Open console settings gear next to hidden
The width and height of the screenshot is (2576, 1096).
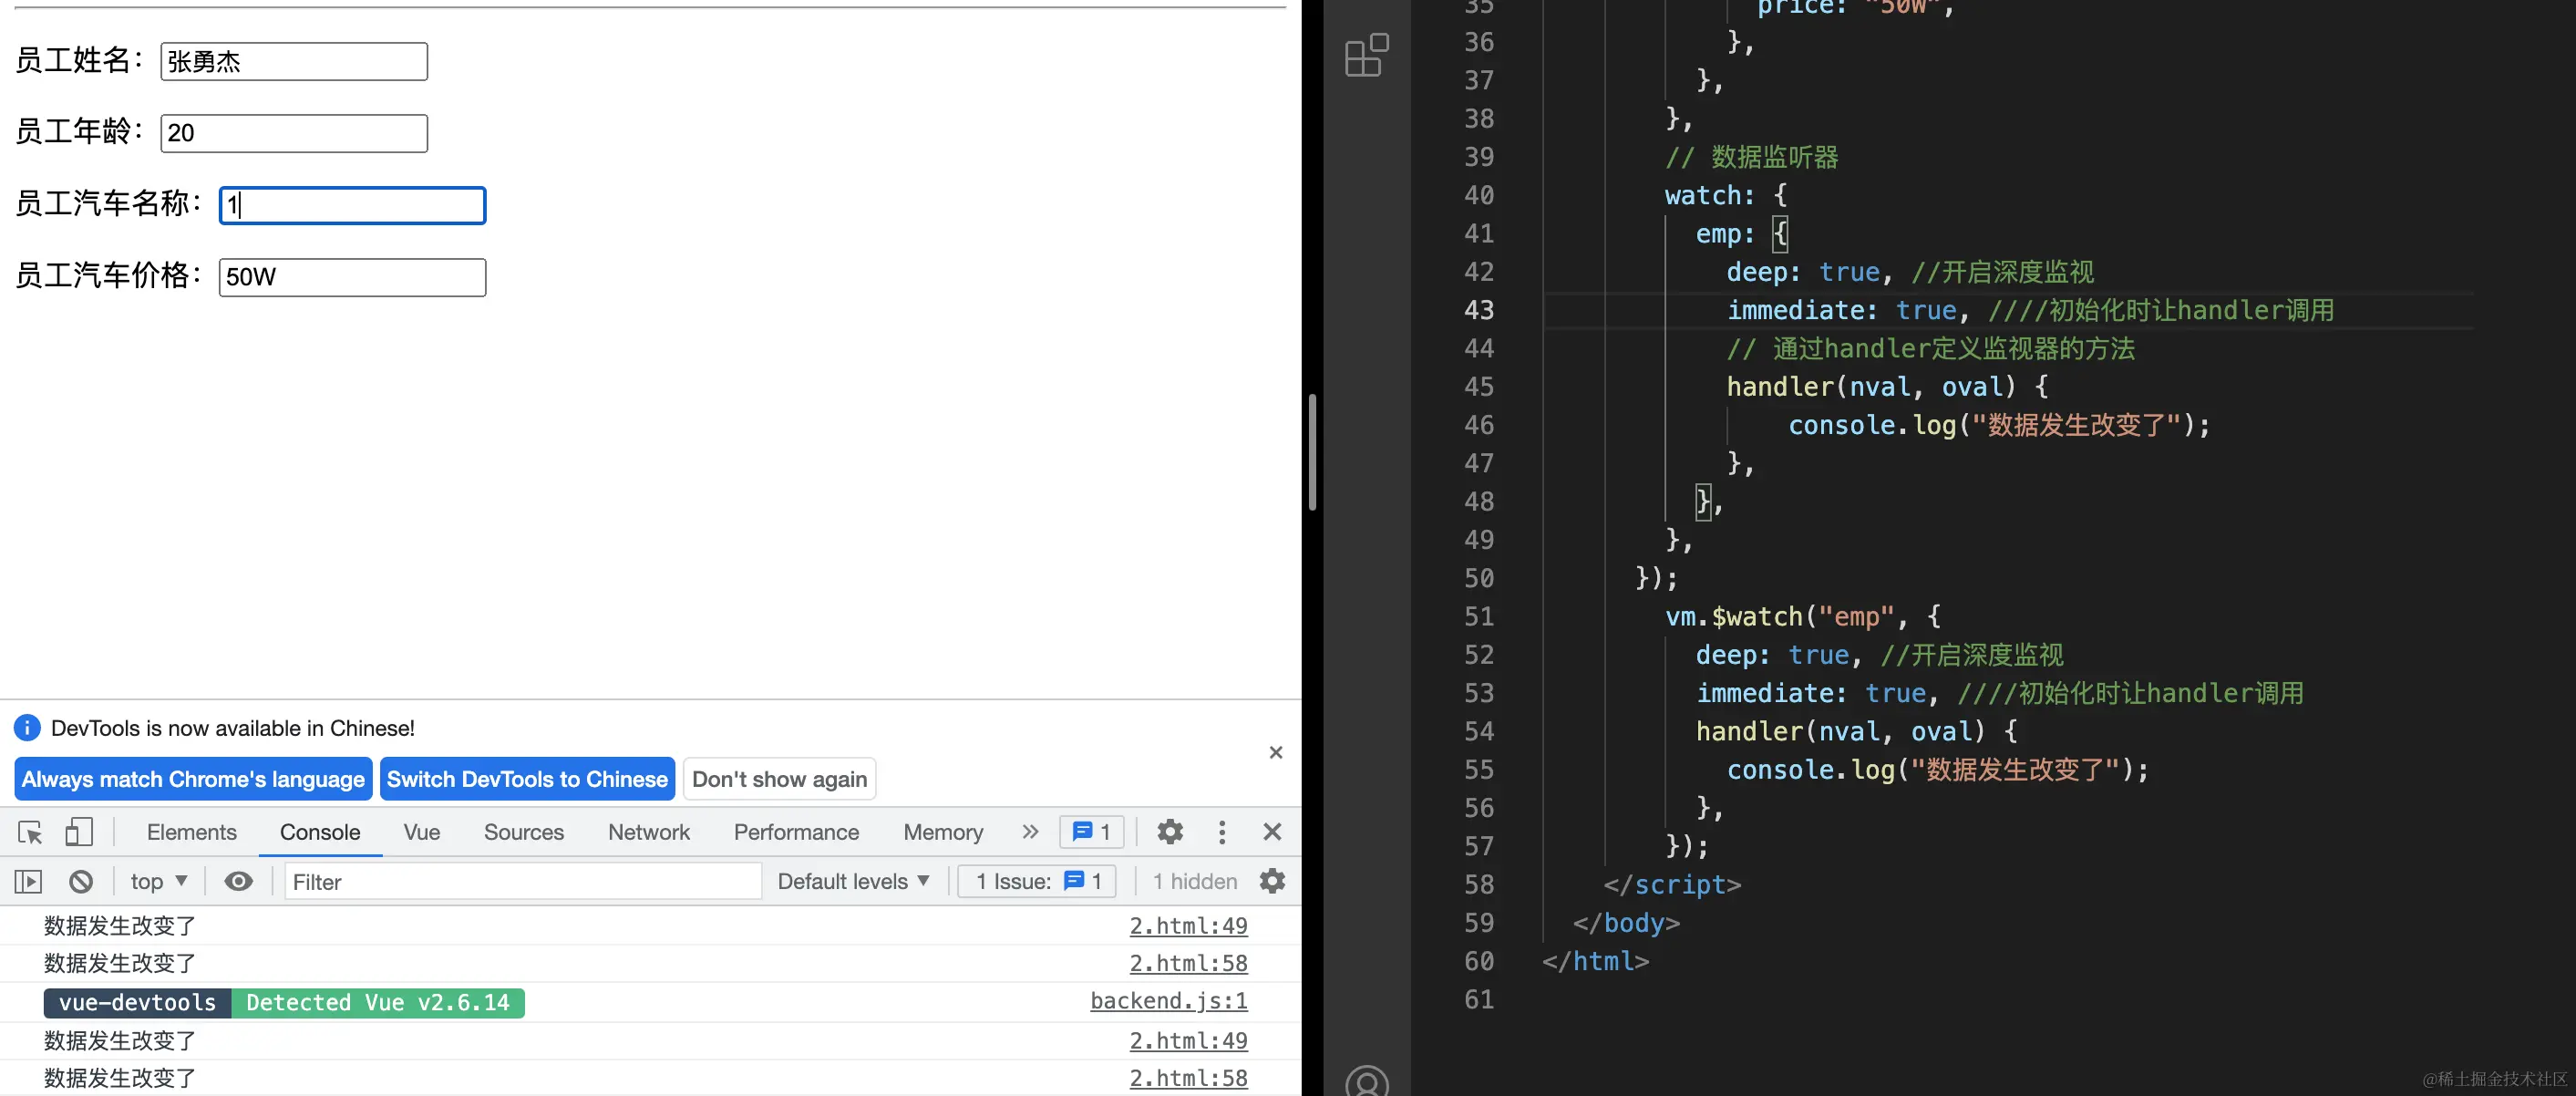click(1272, 881)
